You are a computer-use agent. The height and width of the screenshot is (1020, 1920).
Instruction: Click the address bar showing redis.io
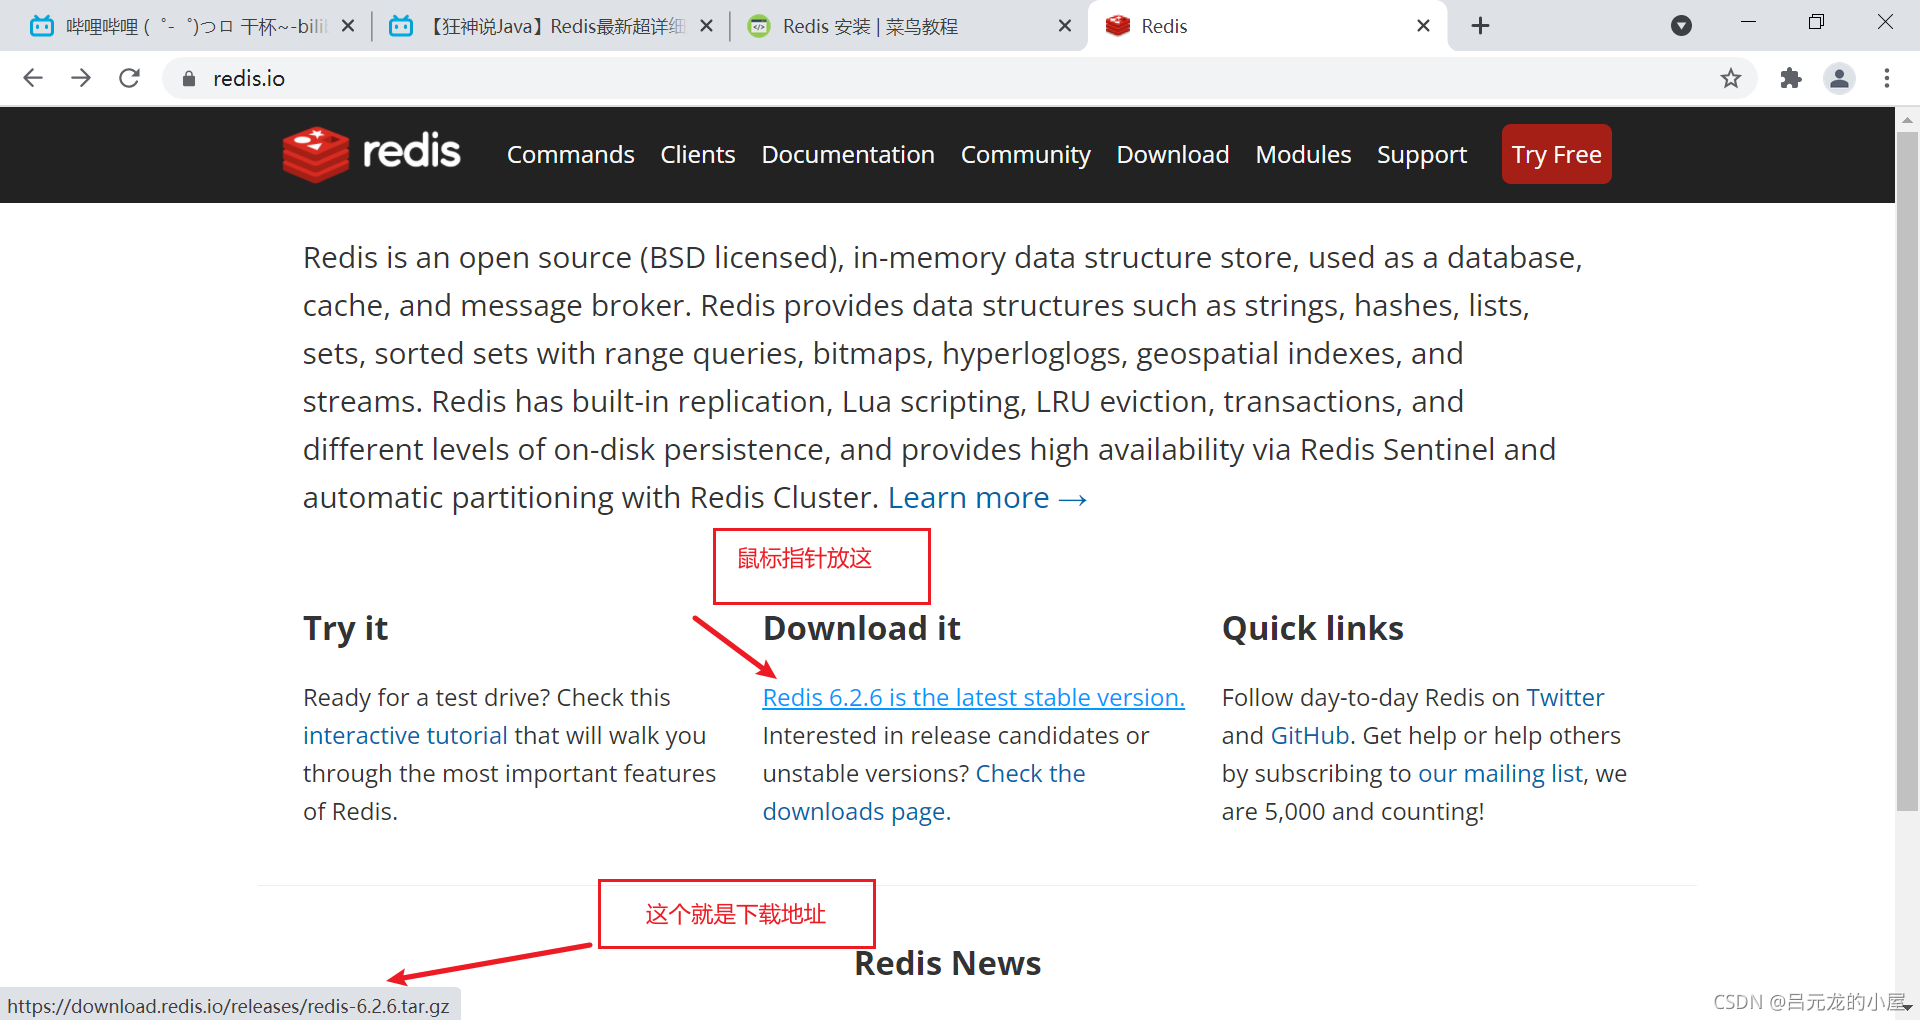click(960, 78)
